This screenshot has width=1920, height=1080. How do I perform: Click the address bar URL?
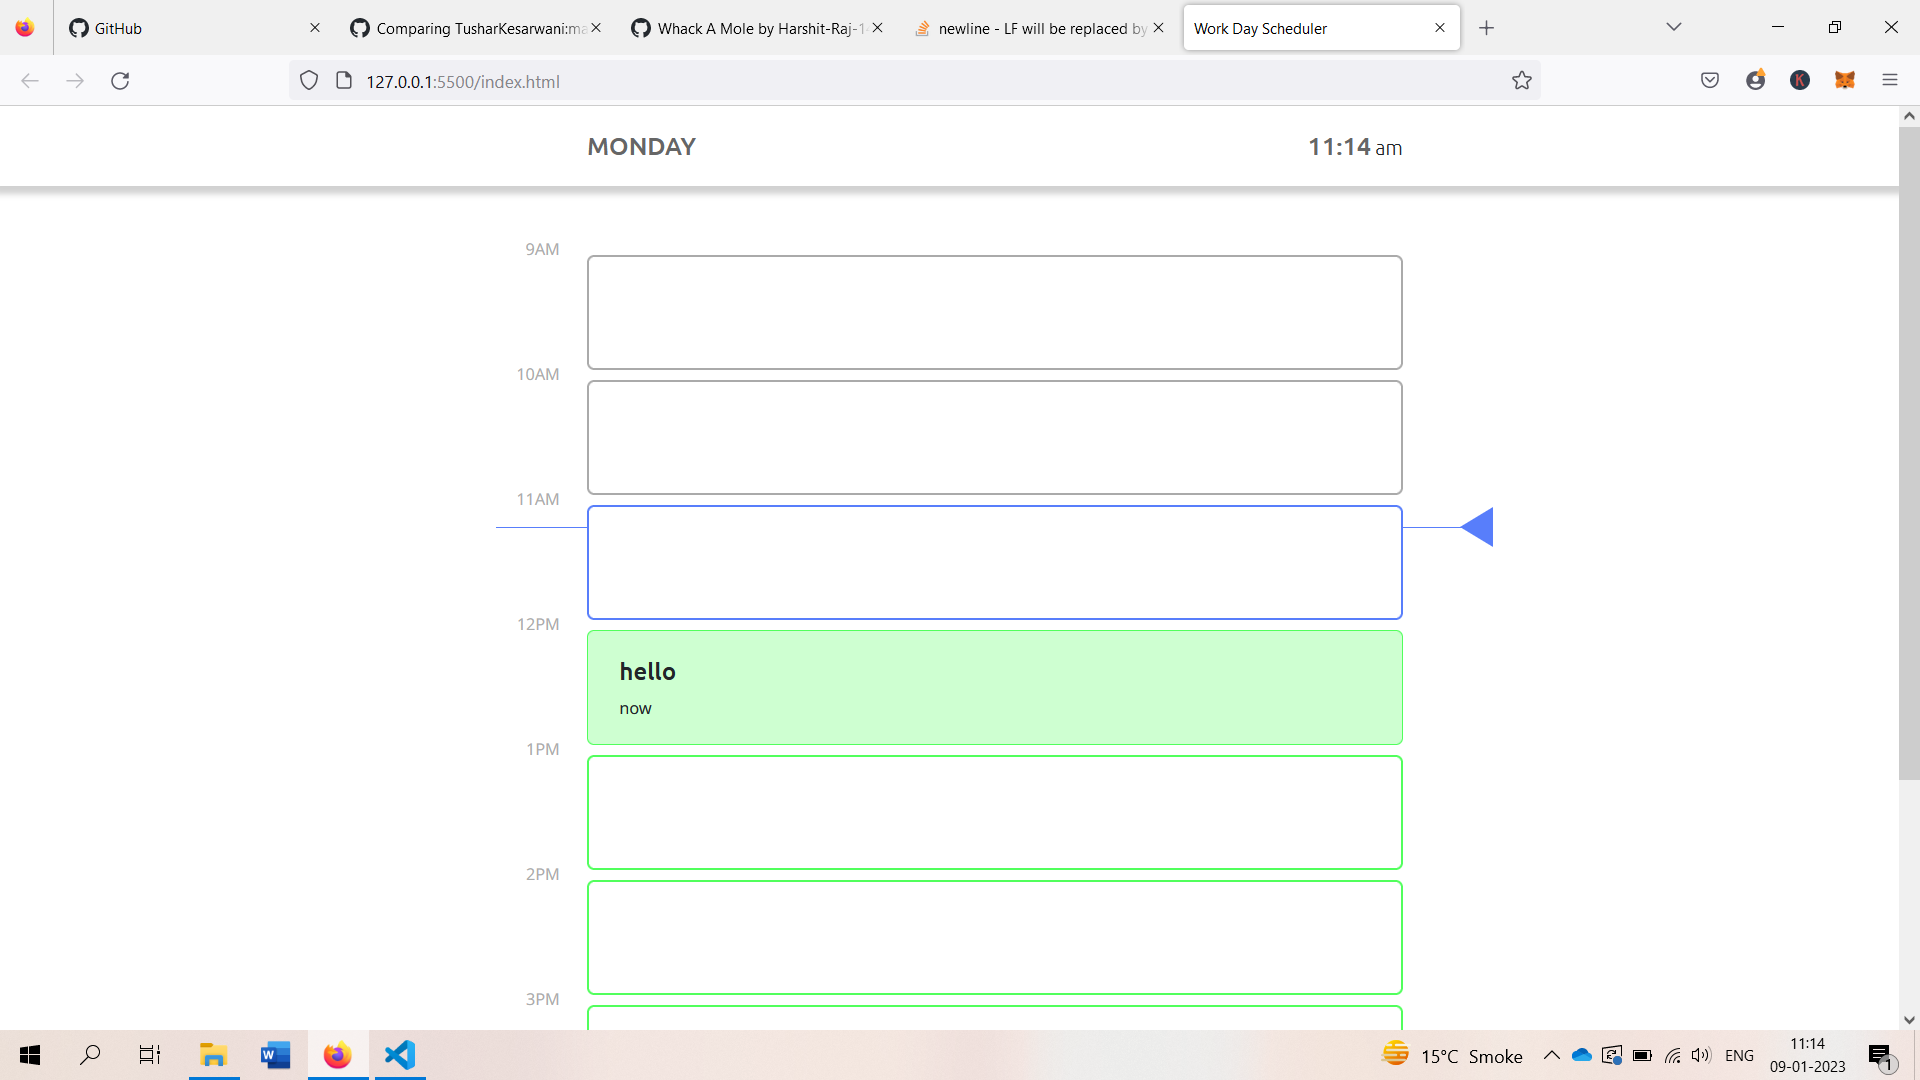pos(463,82)
